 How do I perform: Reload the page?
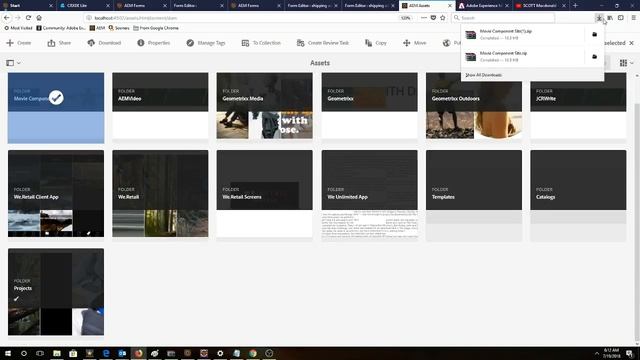click(x=28, y=18)
